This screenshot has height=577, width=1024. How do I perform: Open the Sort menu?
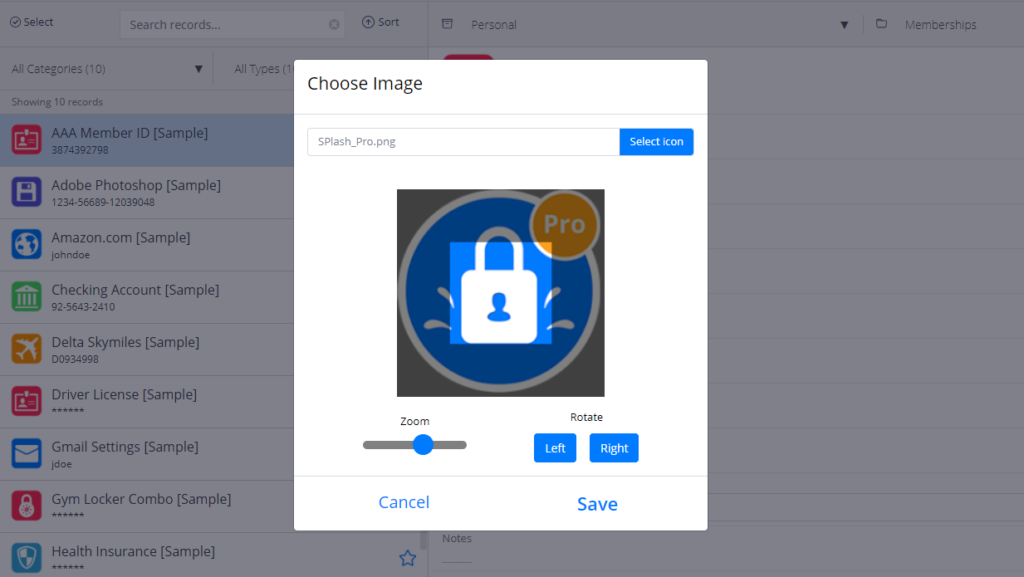pyautogui.click(x=380, y=22)
